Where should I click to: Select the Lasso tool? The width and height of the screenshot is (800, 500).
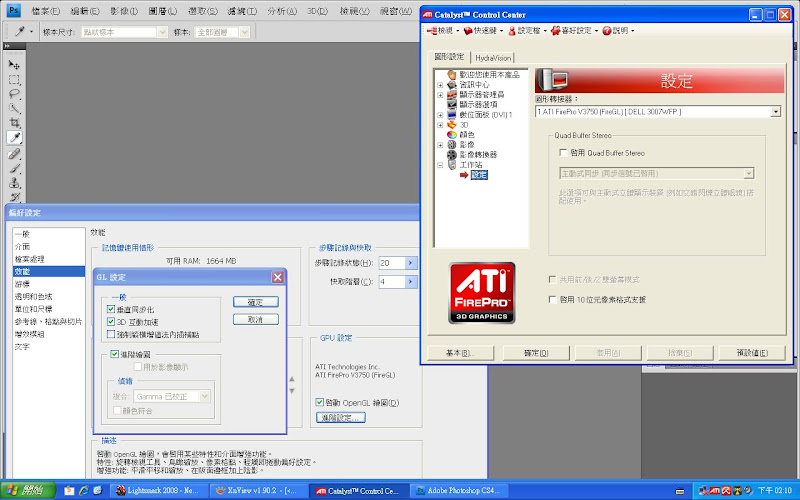click(14, 94)
